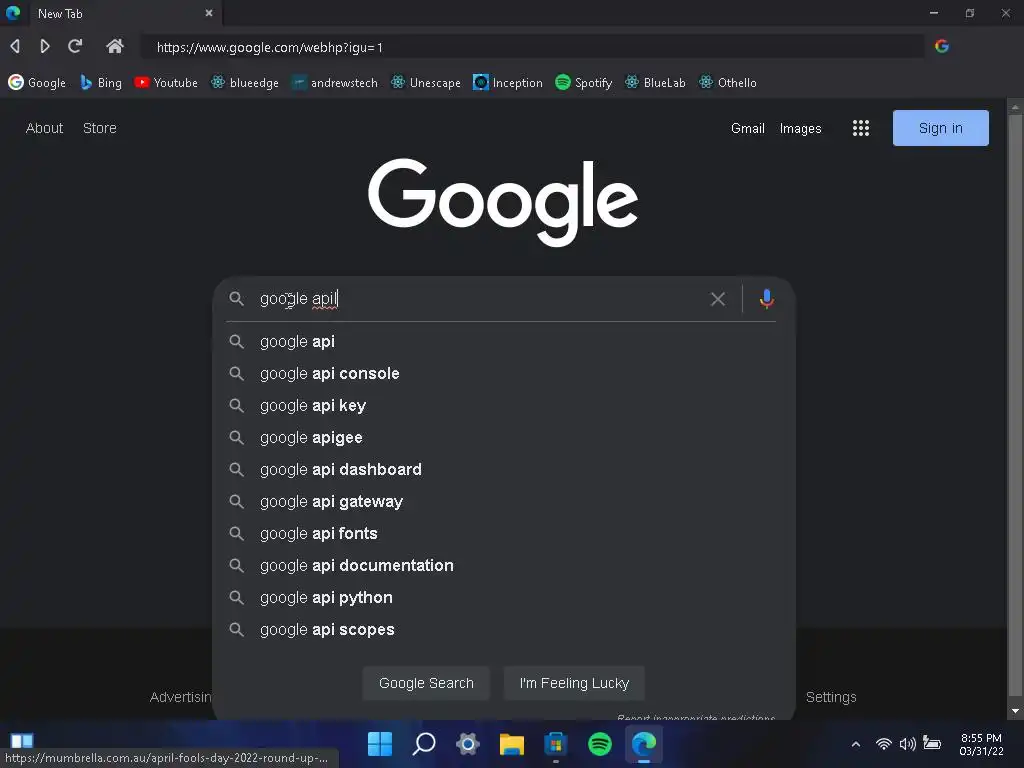This screenshot has width=1024, height=768.
Task: Open the Store link
Action: 100,128
